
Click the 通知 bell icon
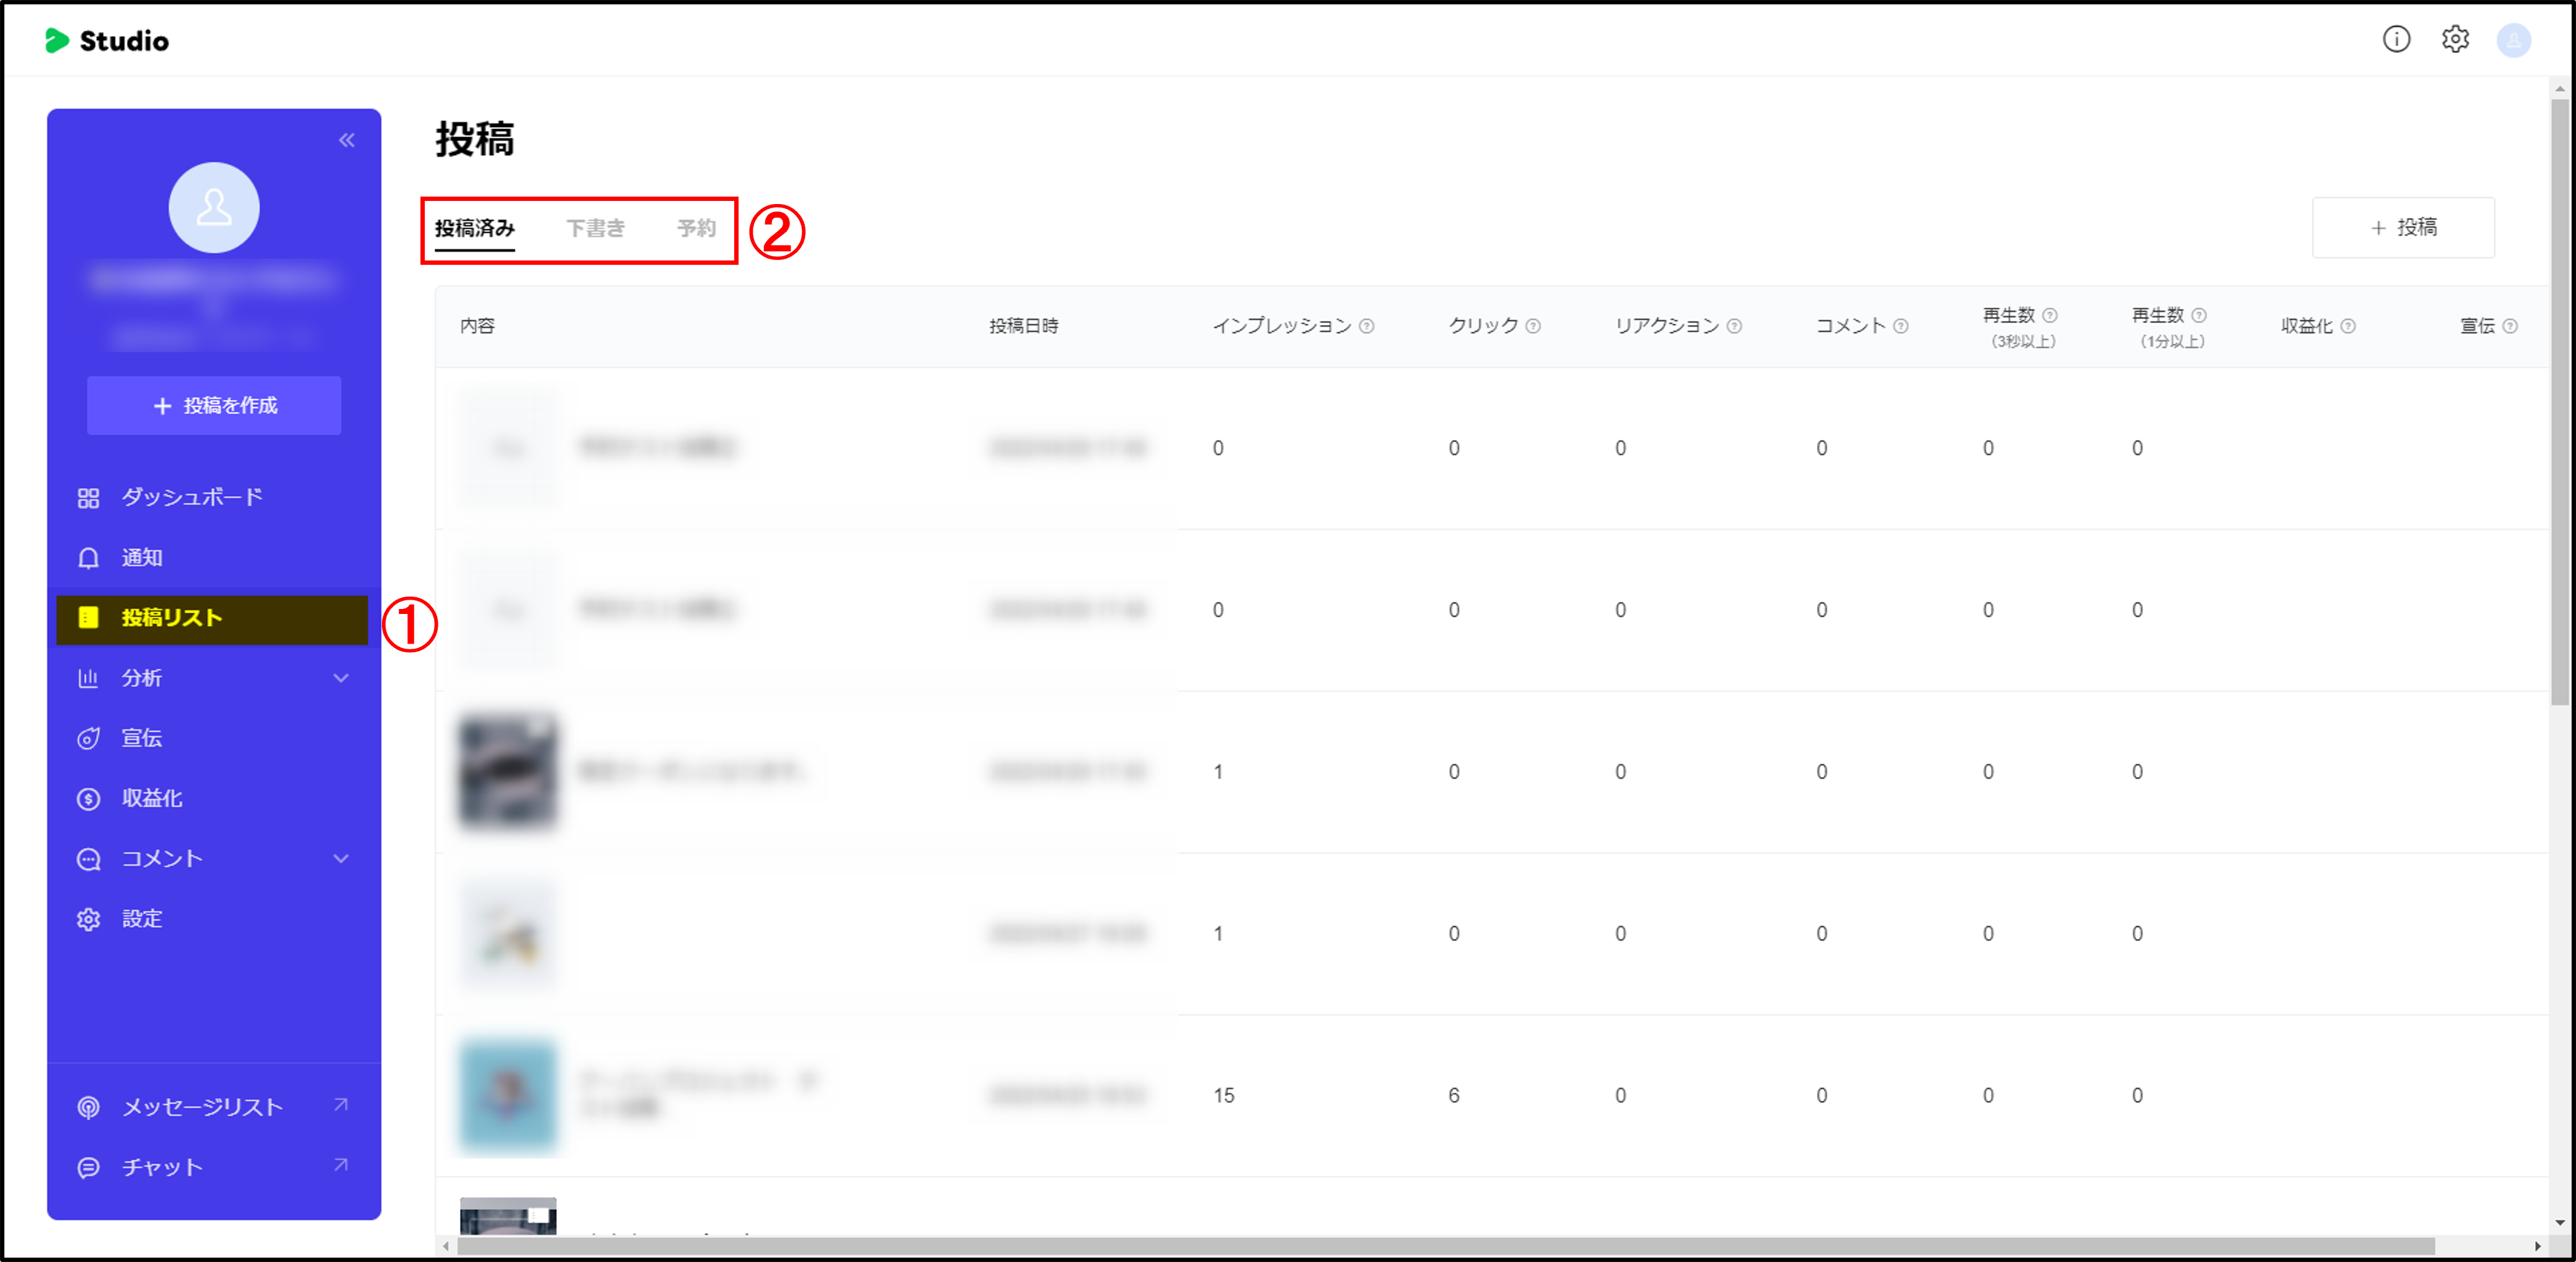point(89,558)
